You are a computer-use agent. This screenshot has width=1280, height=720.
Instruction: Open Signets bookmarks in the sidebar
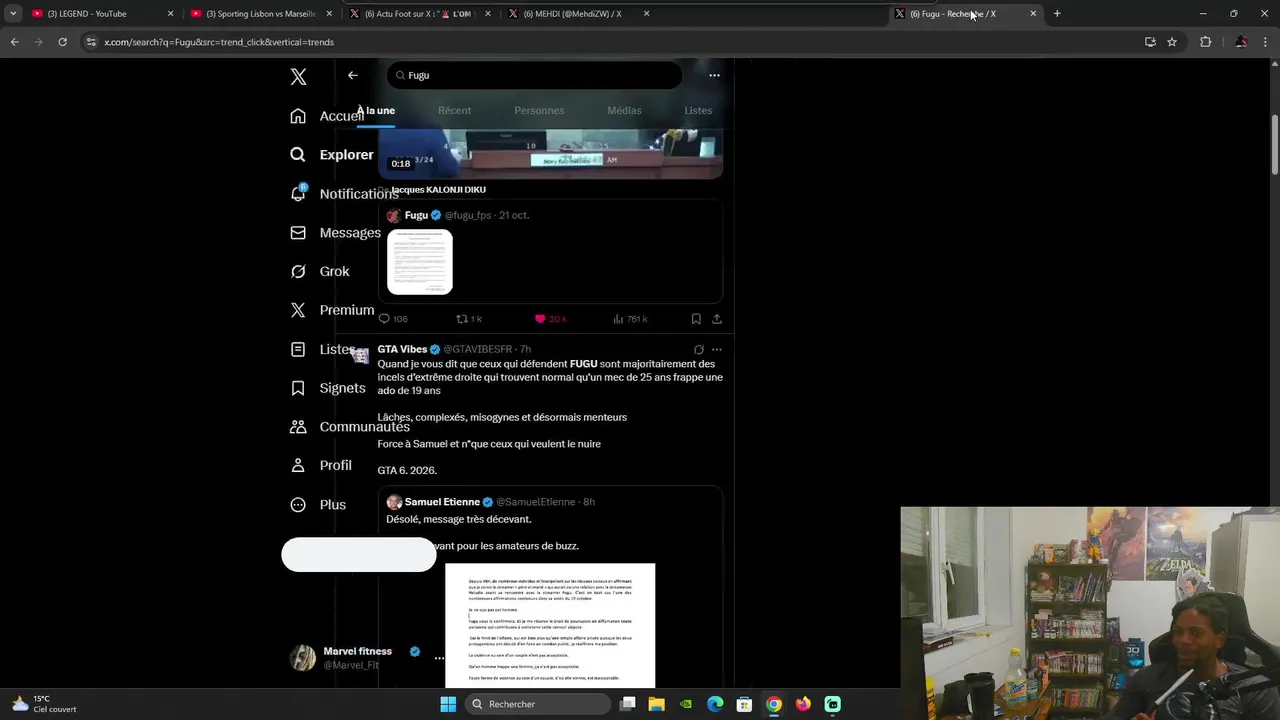327,388
